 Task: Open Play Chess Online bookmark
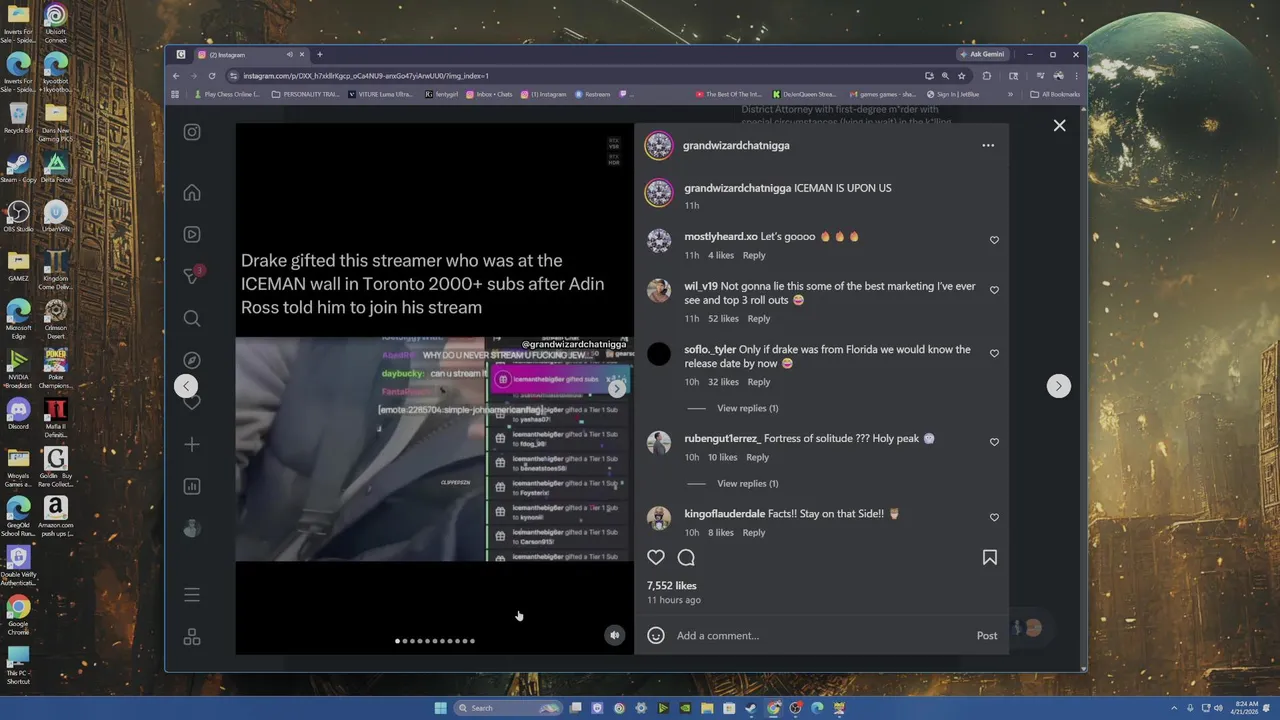(x=226, y=95)
